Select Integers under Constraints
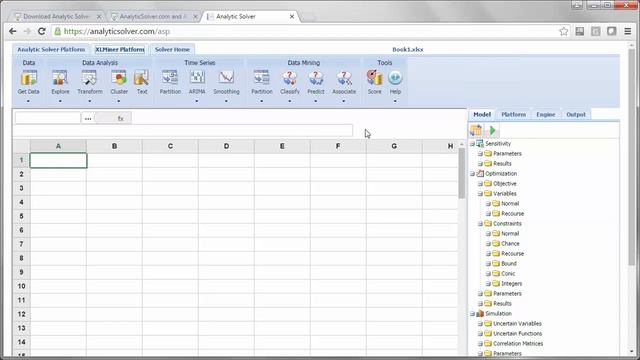 click(x=511, y=284)
